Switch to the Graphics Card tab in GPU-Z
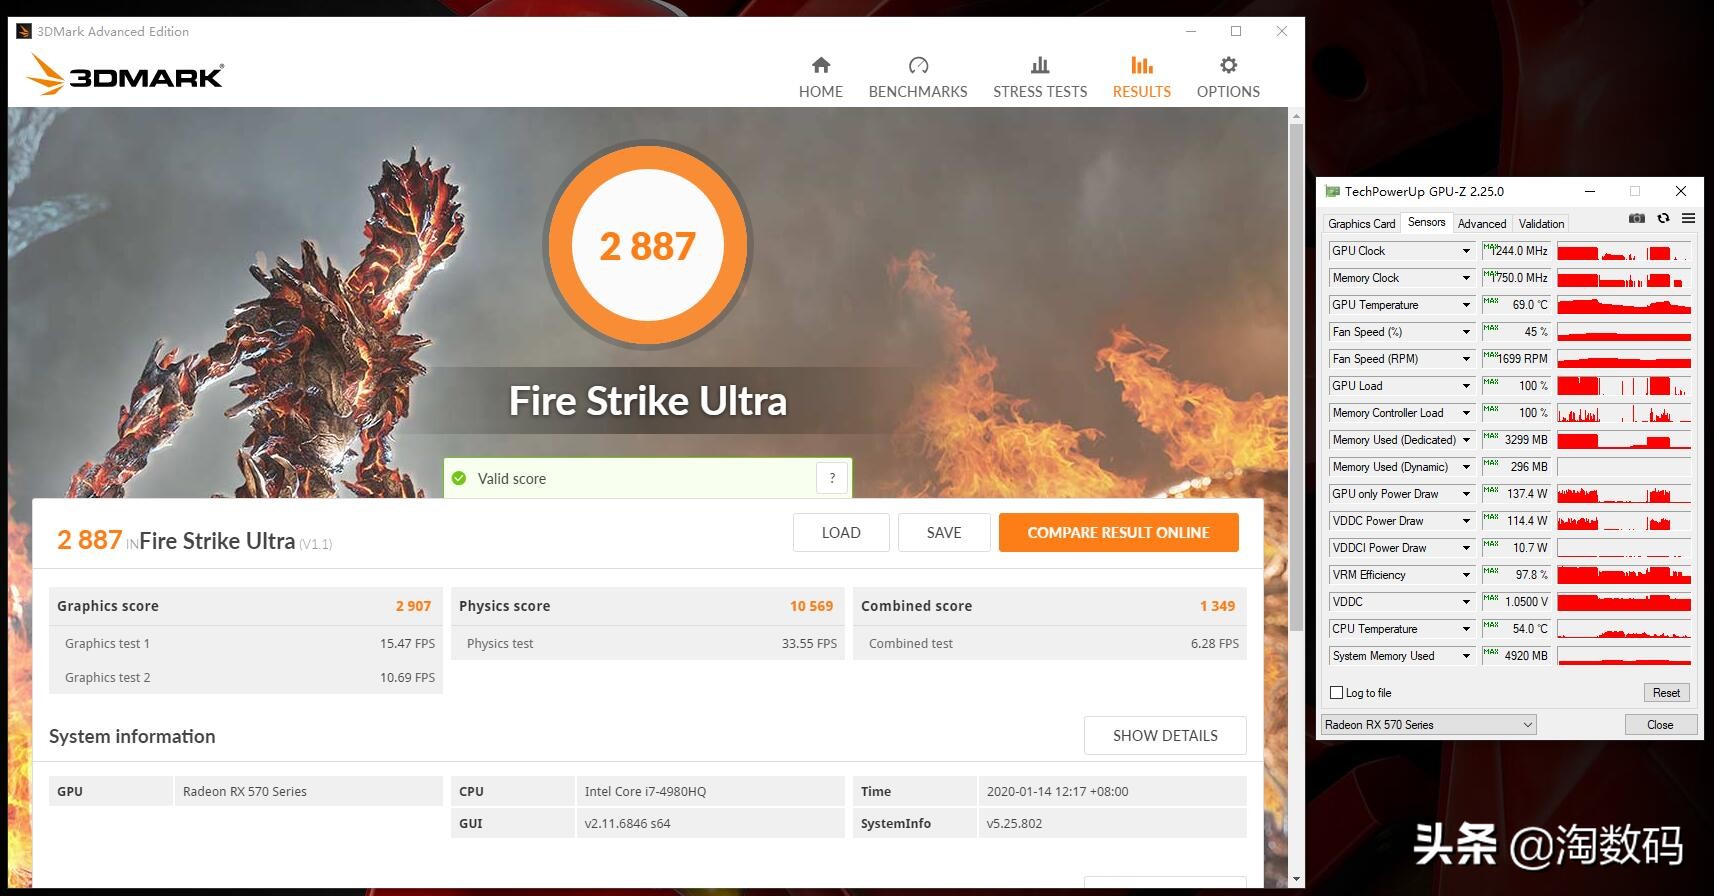The height and width of the screenshot is (896, 1714). (x=1361, y=224)
